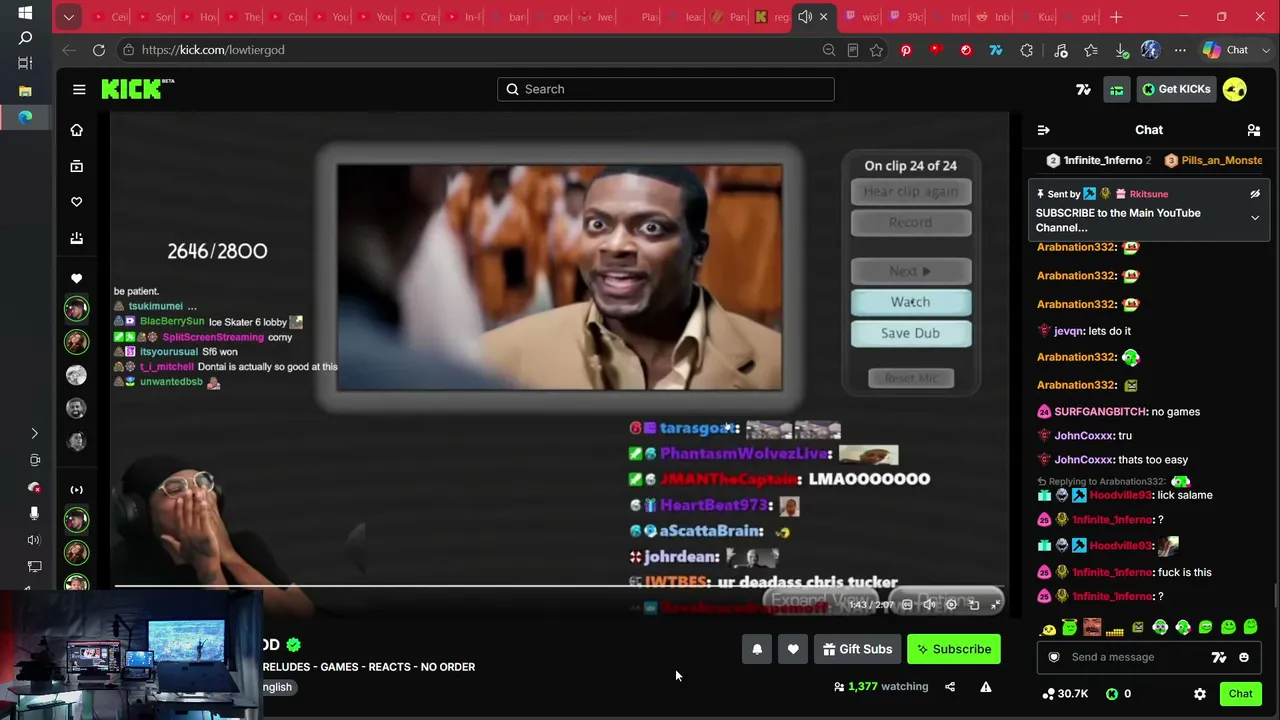The width and height of the screenshot is (1280, 720).
Task: Toggle video player mute speaker
Action: 929,604
